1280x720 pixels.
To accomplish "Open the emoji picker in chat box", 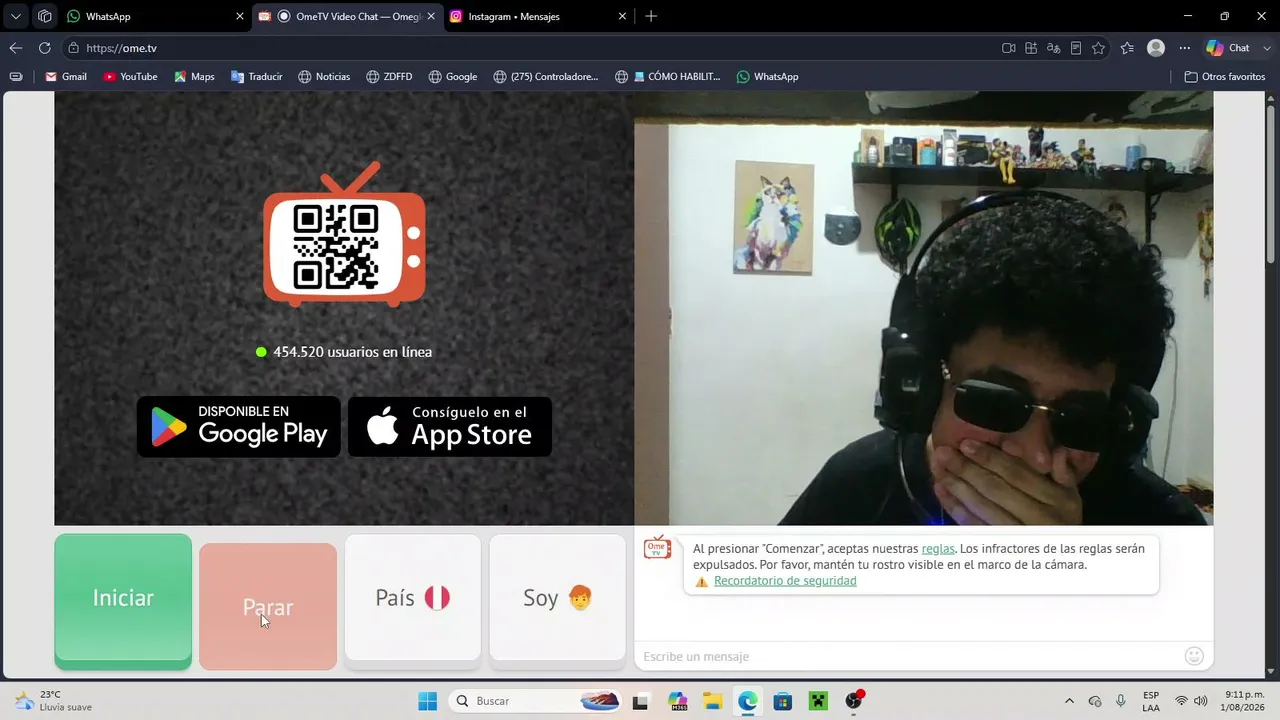I will tap(1194, 656).
